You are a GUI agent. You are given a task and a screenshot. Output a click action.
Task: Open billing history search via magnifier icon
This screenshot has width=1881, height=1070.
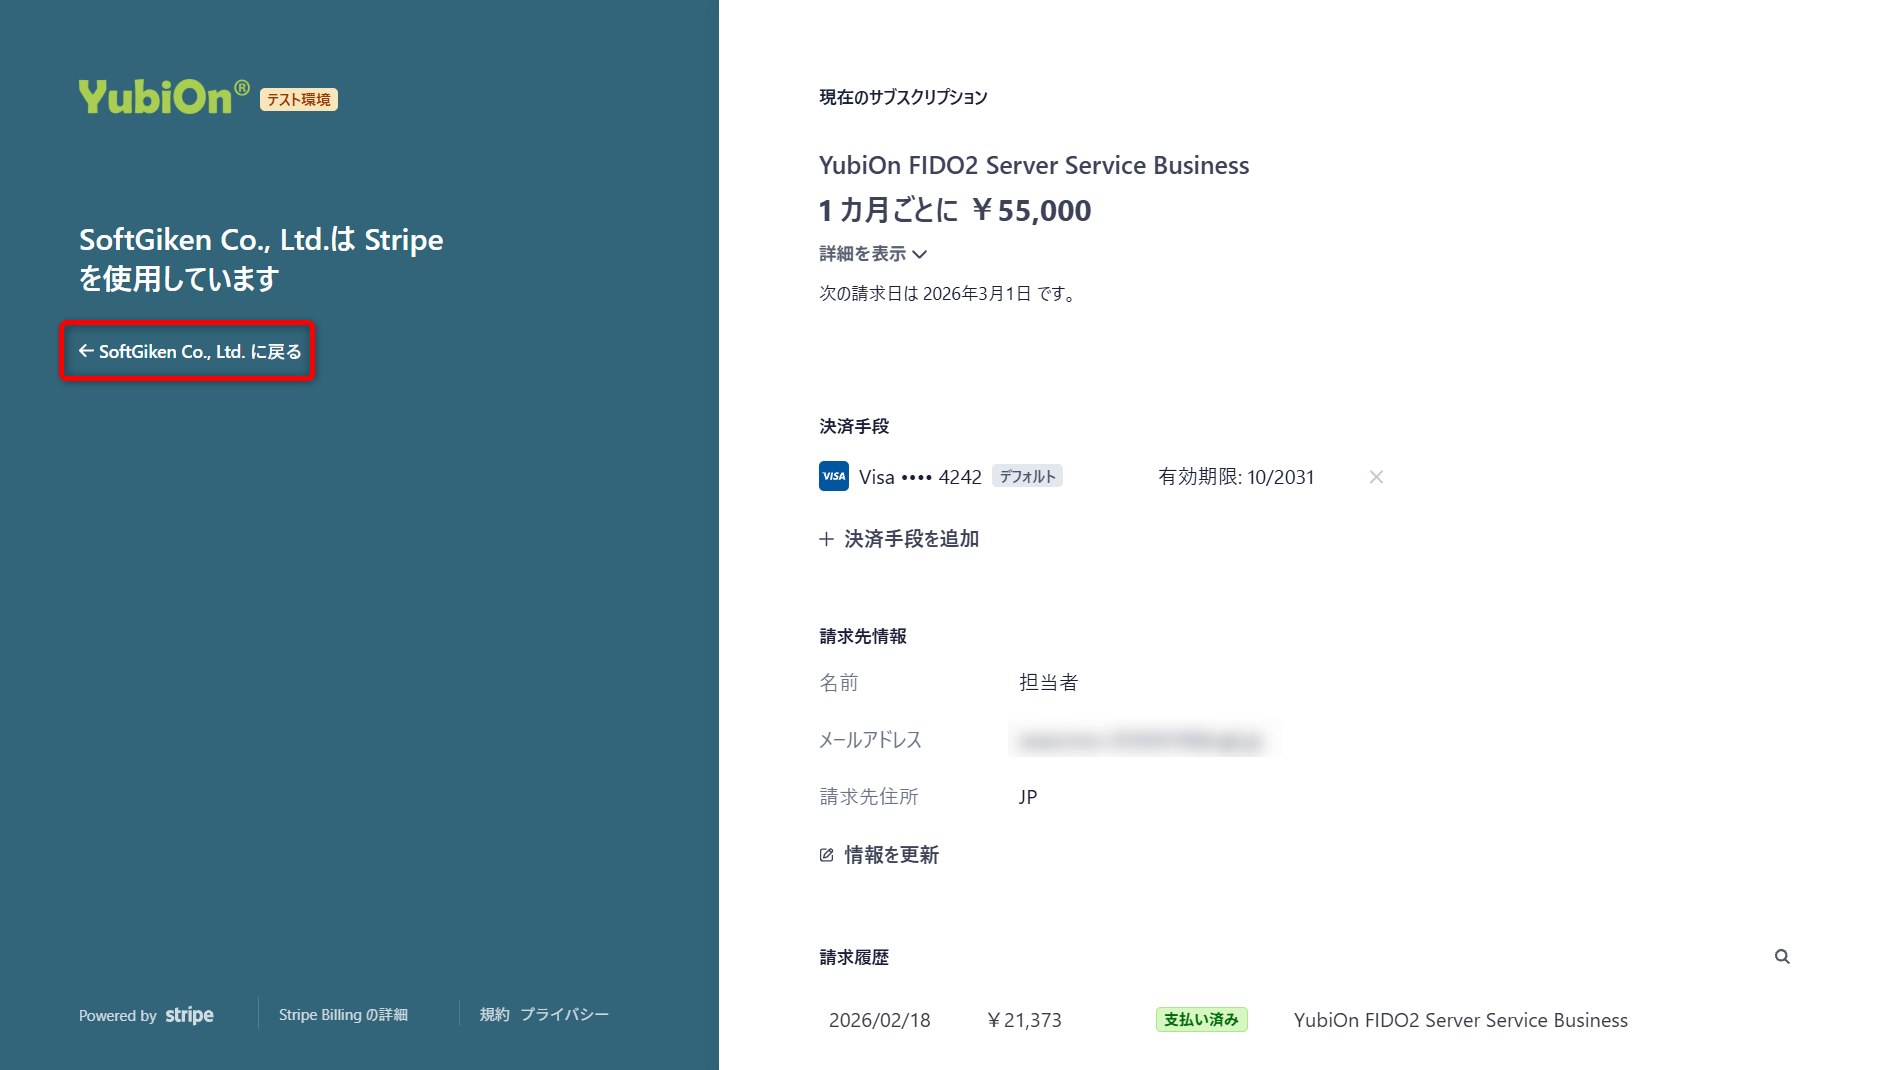pyautogui.click(x=1782, y=957)
